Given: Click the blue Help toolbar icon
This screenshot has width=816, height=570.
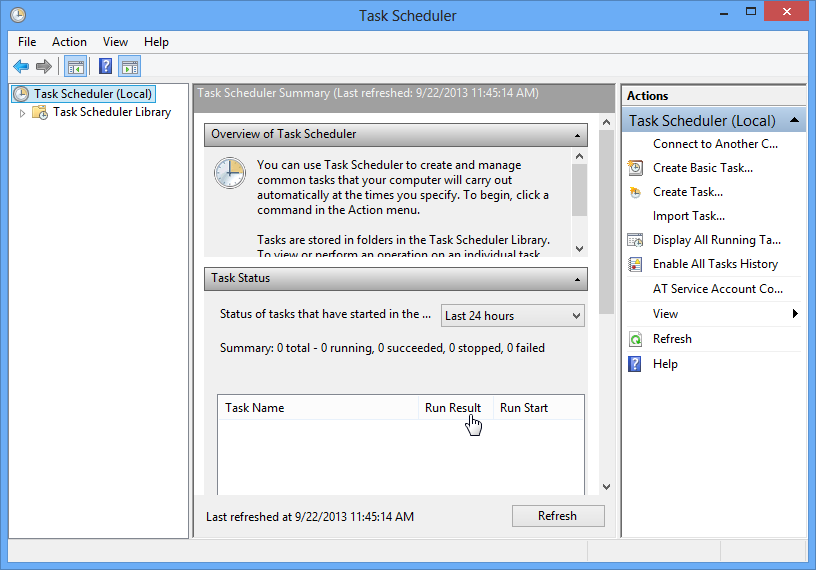Looking at the screenshot, I should pos(105,67).
